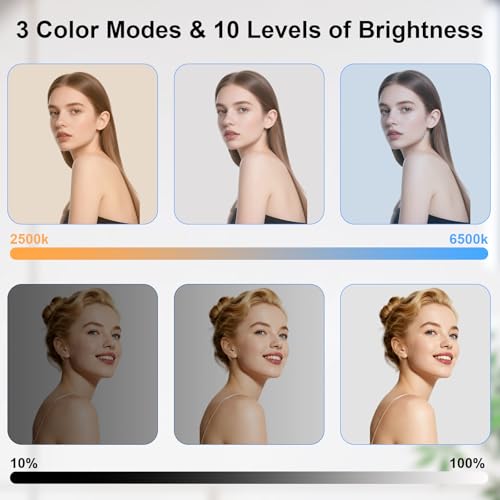Select the darkest brightness portrait thumbnail
The height and width of the screenshot is (500, 500).
(83, 364)
